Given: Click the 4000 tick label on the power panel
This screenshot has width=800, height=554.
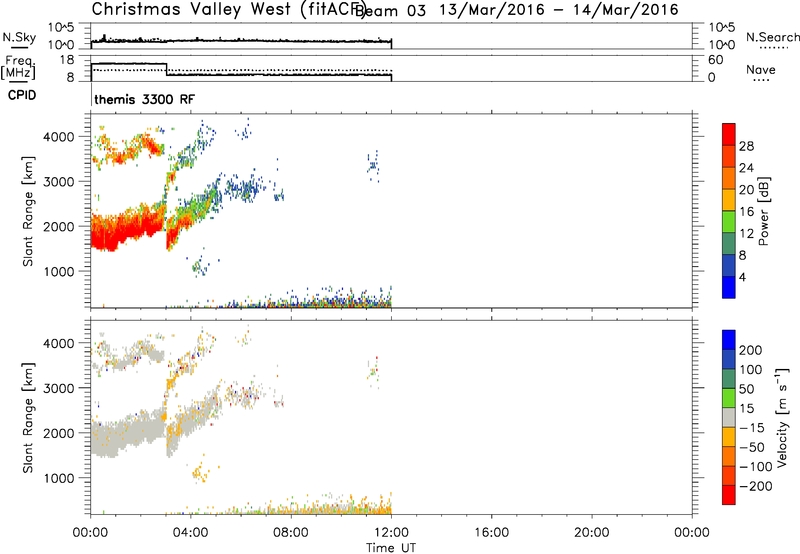Looking at the screenshot, I should [59, 137].
